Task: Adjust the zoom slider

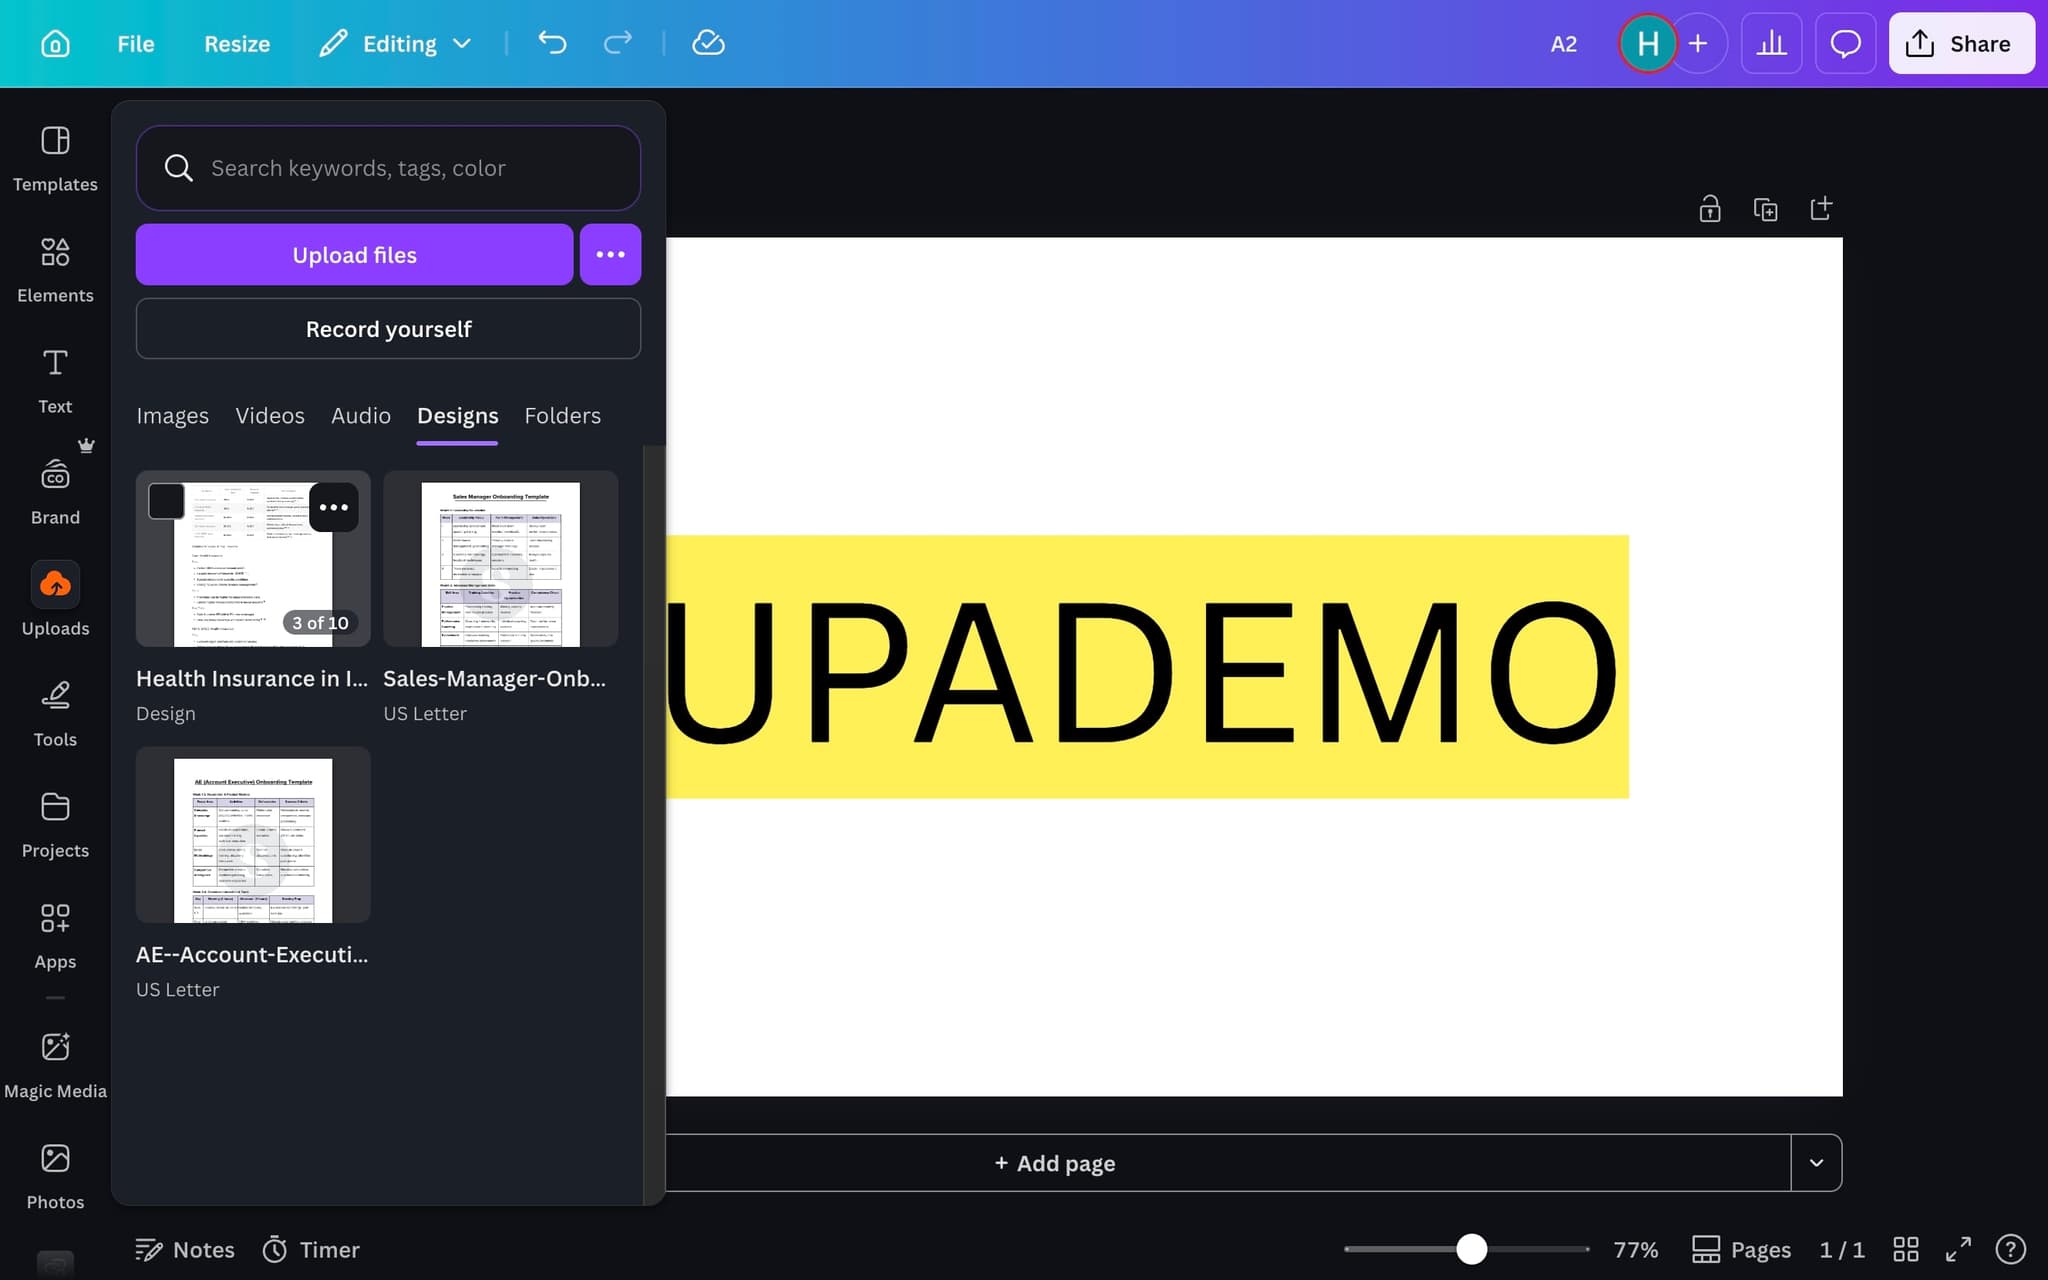Action: click(x=1470, y=1249)
